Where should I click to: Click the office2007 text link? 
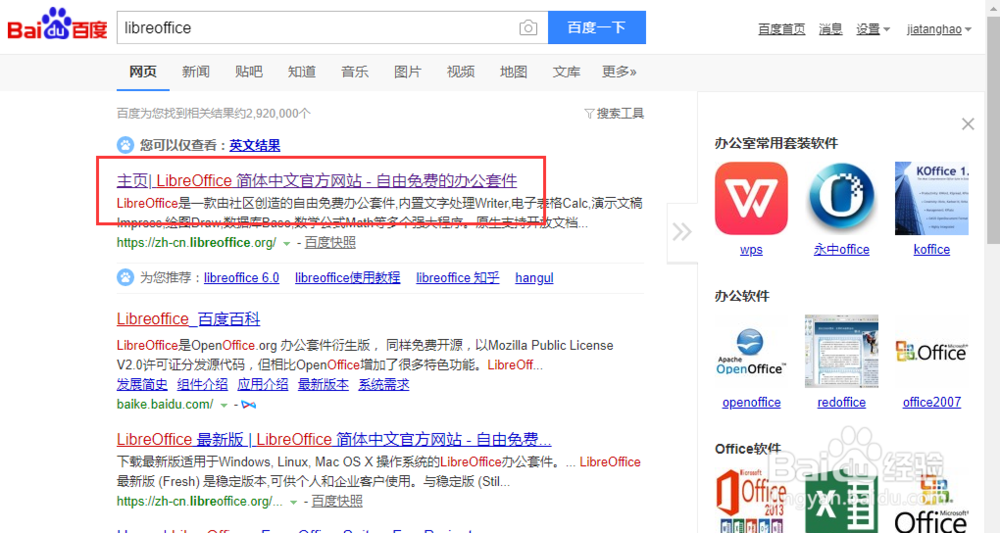click(x=932, y=402)
